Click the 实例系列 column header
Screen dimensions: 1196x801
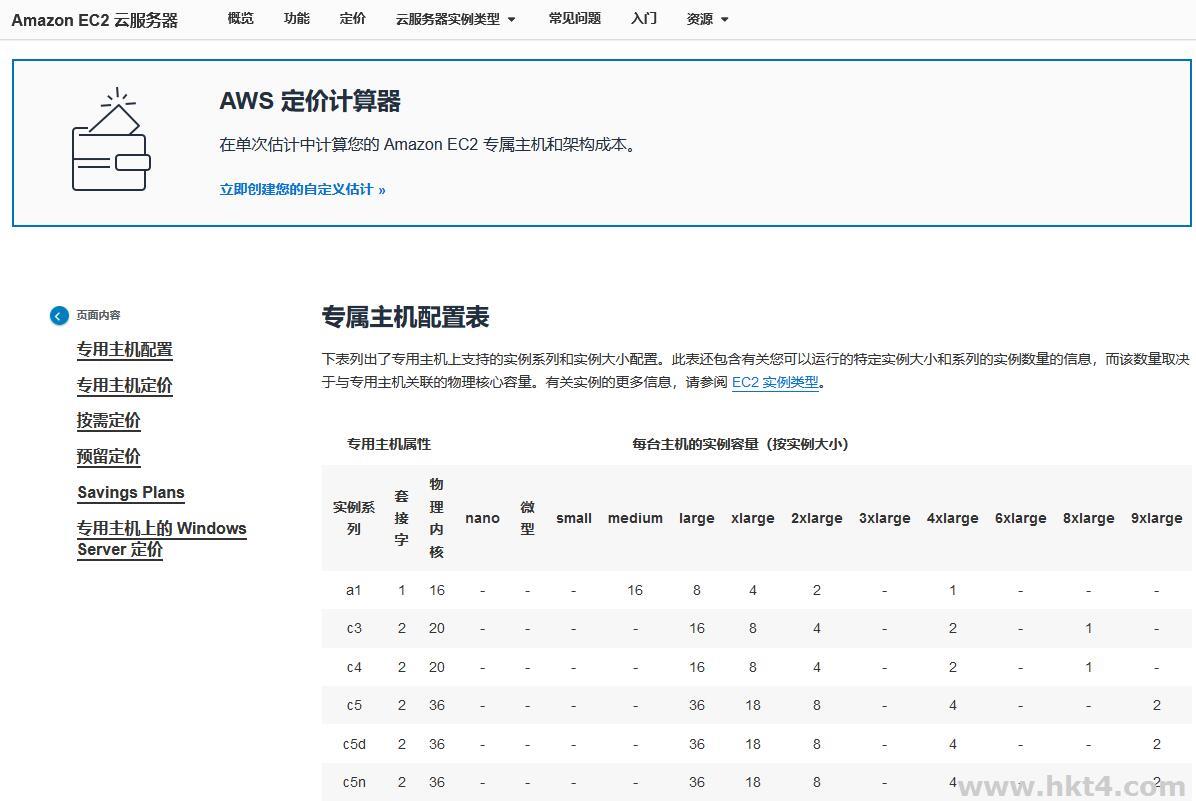354,518
